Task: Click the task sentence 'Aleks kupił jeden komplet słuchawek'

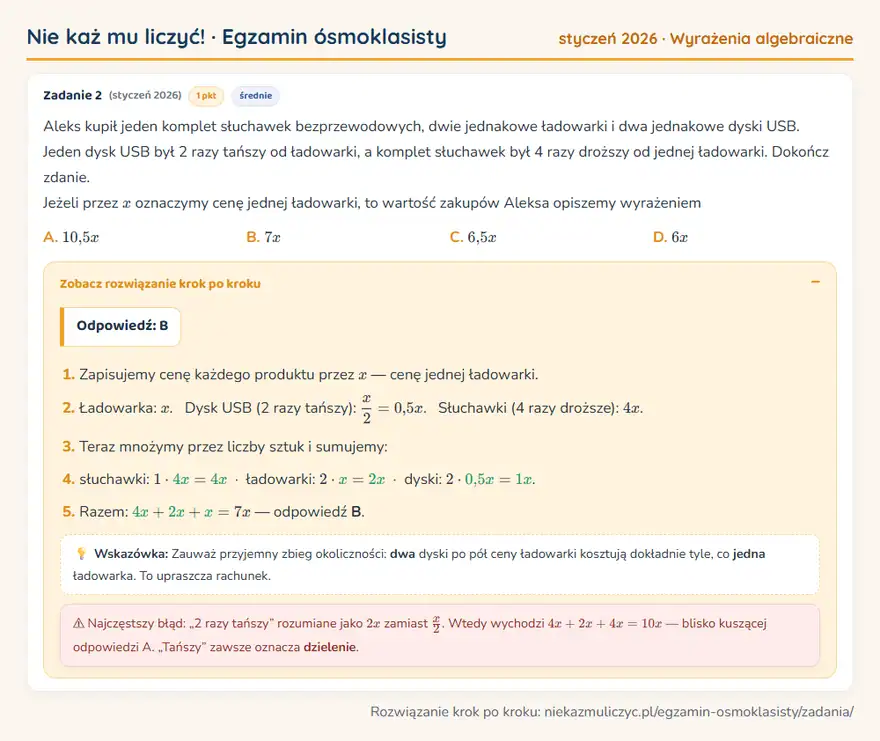Action: tap(421, 126)
